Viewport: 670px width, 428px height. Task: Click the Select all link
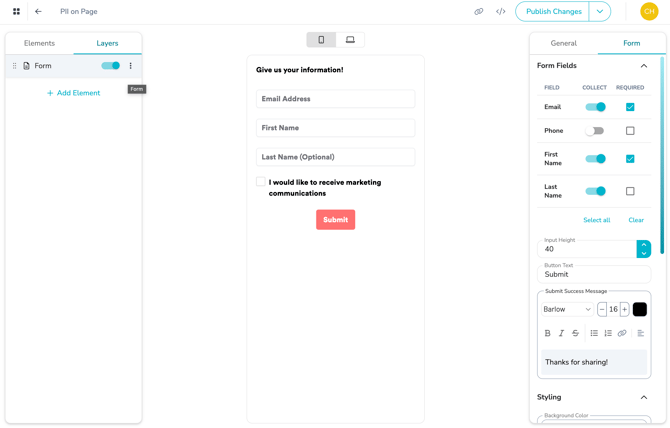point(596,220)
